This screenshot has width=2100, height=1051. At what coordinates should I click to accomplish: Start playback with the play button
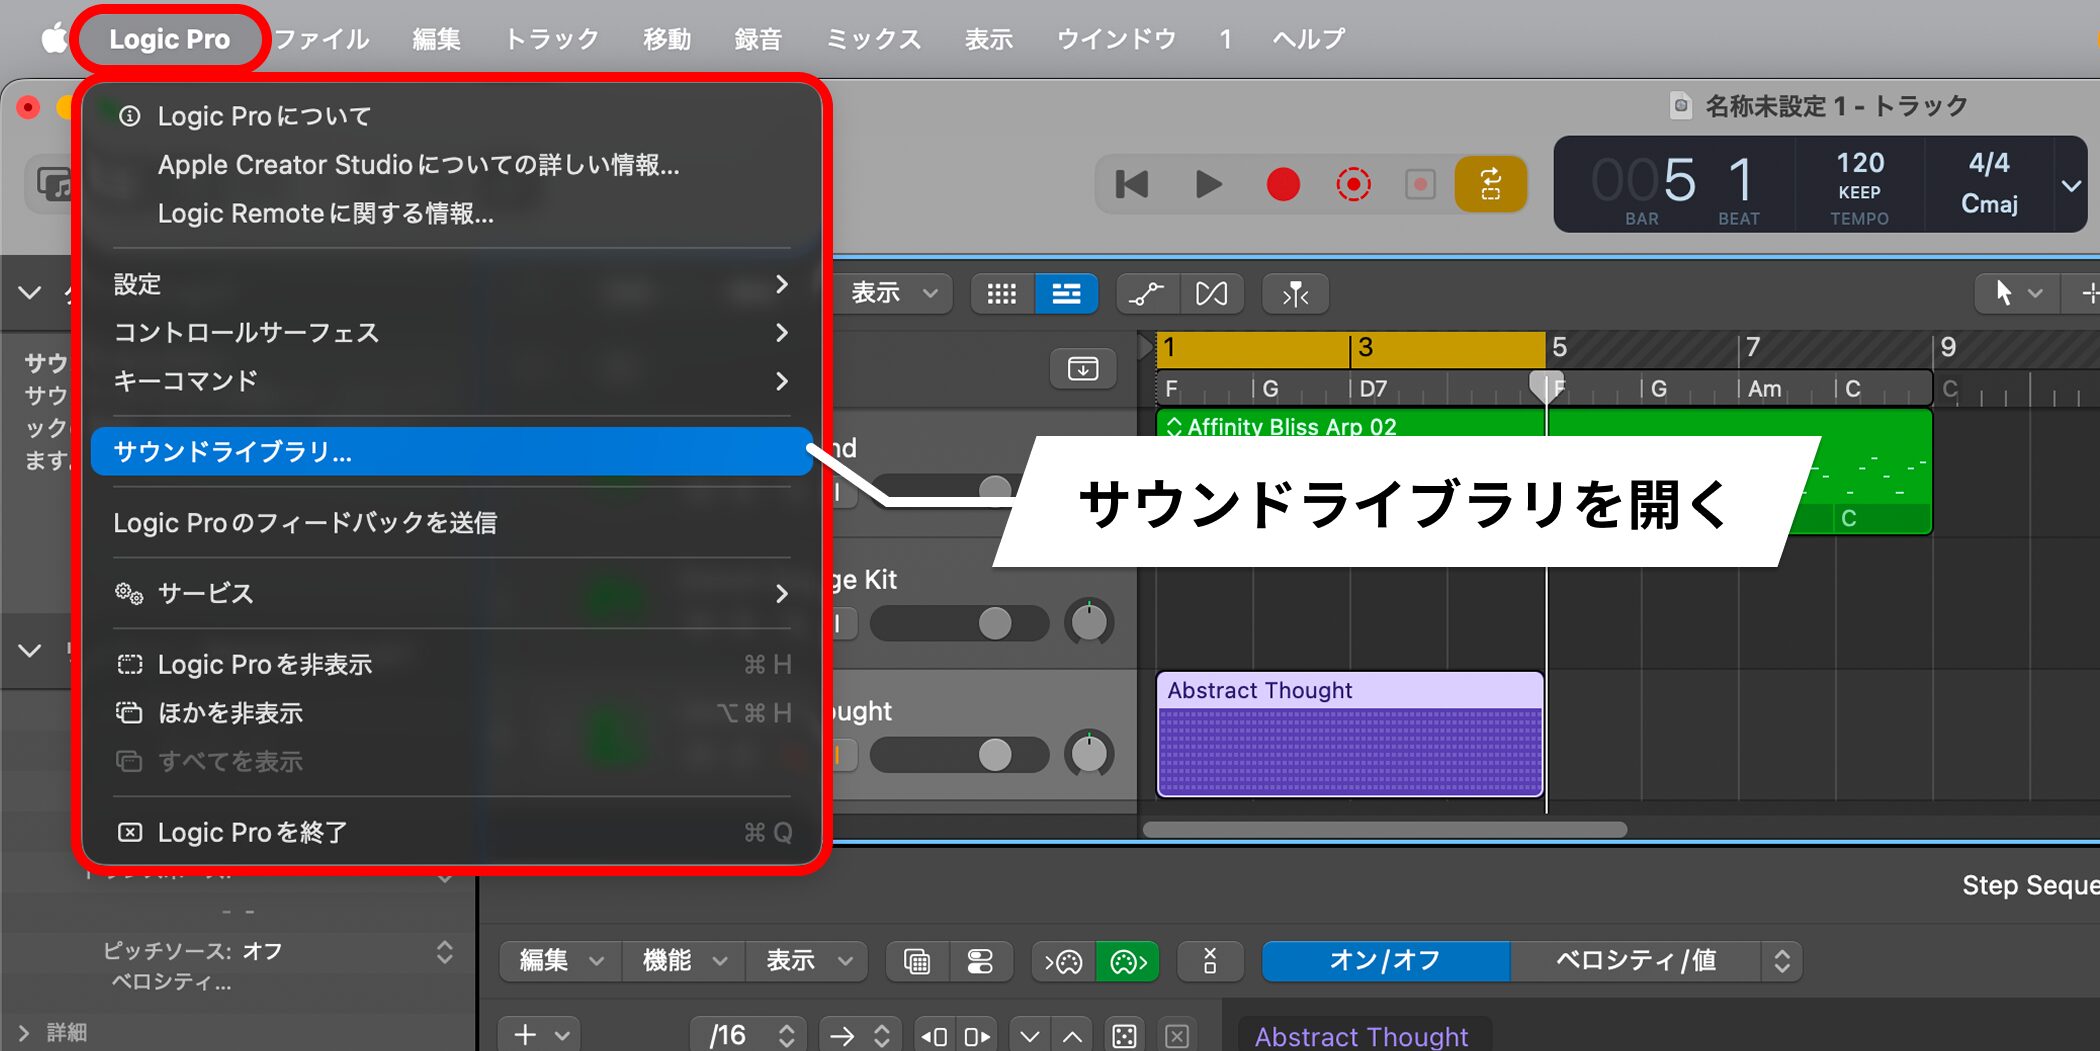point(1208,184)
